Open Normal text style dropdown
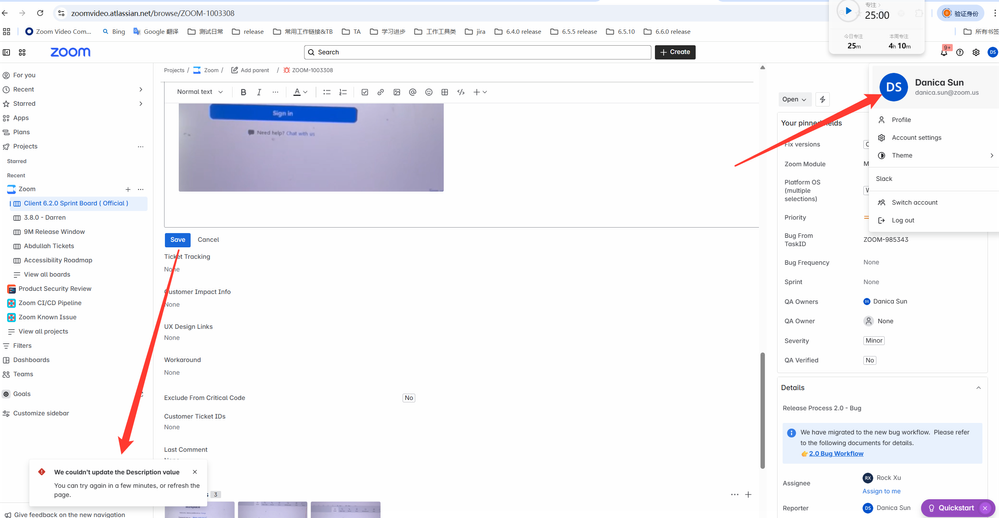Image resolution: width=999 pixels, height=518 pixels. (x=200, y=92)
